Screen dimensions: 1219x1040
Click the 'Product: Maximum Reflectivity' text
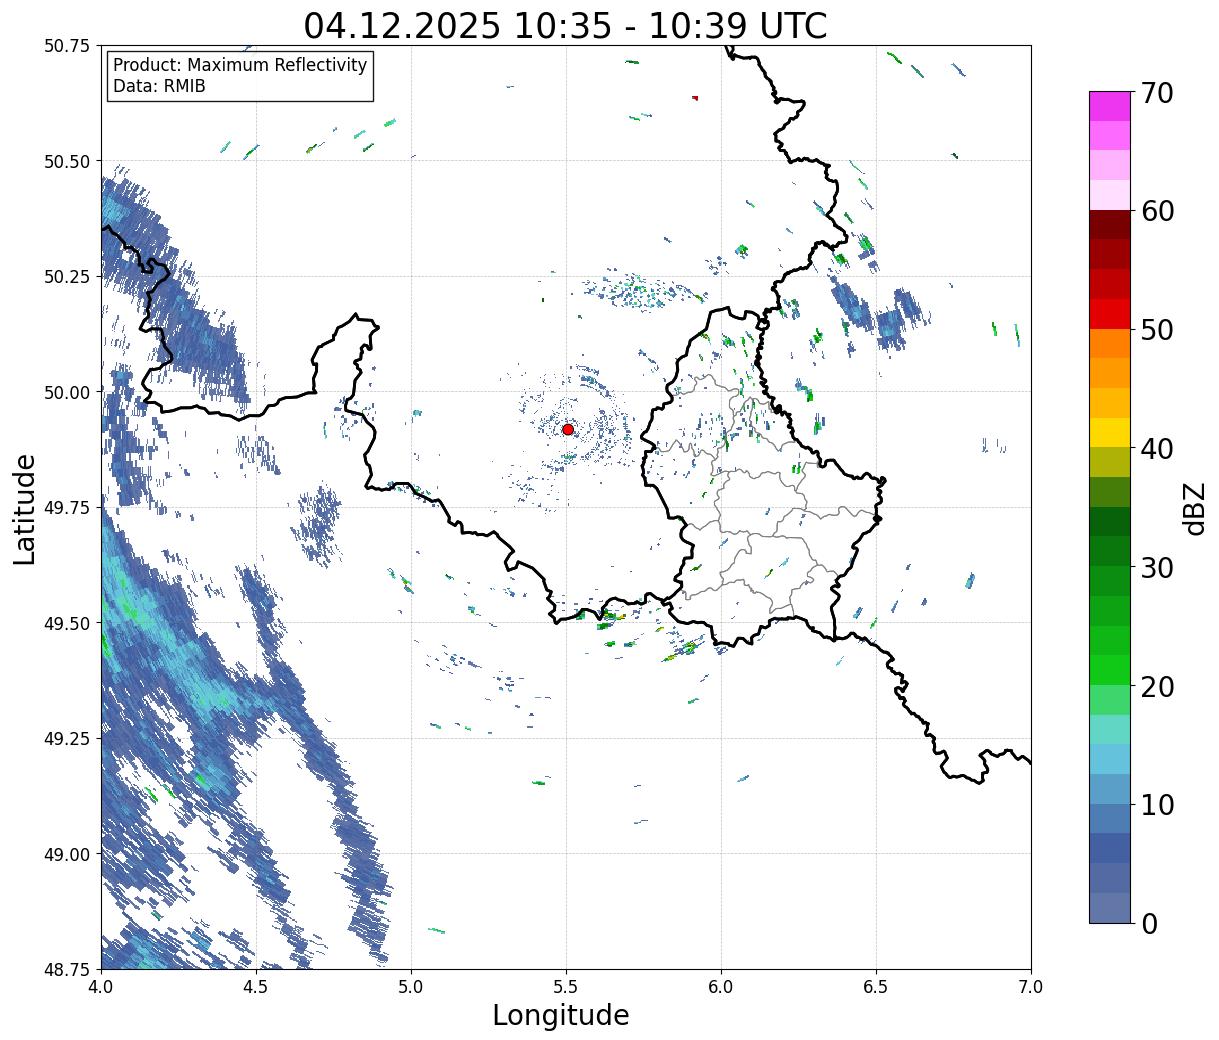click(x=240, y=65)
